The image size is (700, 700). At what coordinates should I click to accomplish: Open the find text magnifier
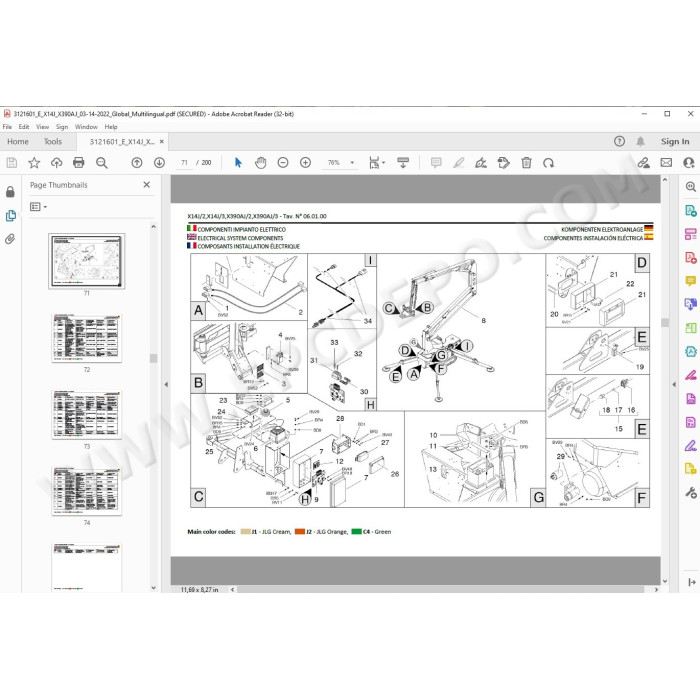click(102, 163)
